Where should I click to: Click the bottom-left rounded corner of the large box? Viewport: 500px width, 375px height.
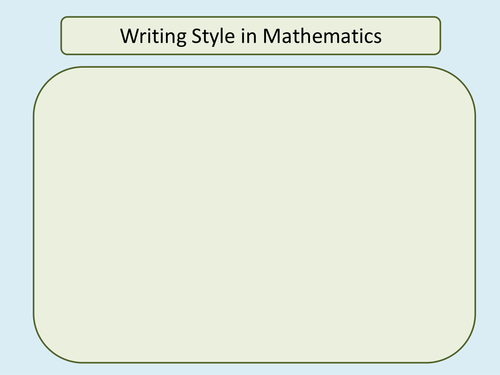click(x=48, y=348)
